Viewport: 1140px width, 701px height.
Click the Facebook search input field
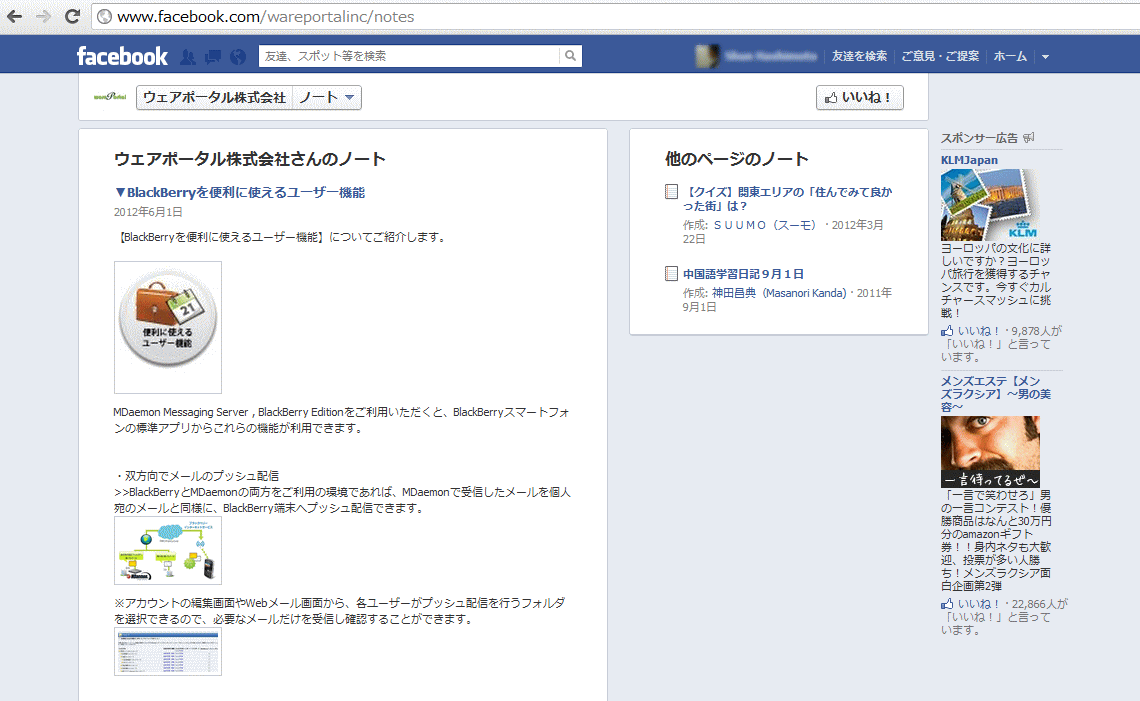(409, 56)
